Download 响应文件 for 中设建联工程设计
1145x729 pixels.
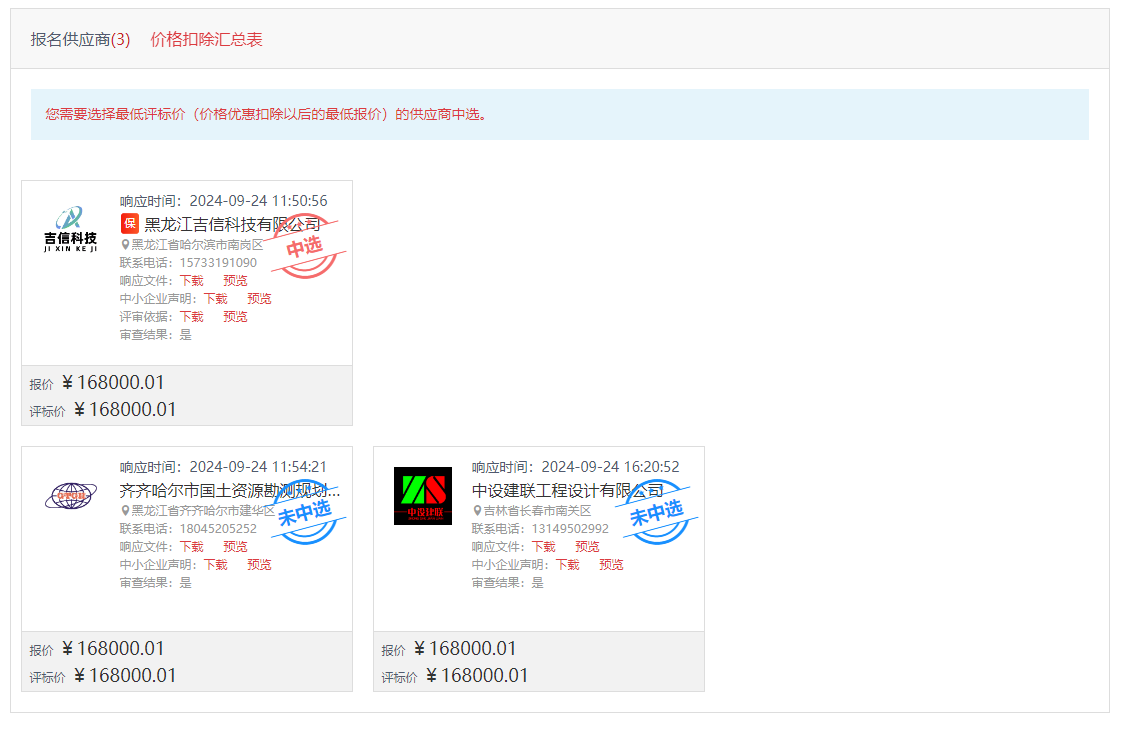coord(543,547)
